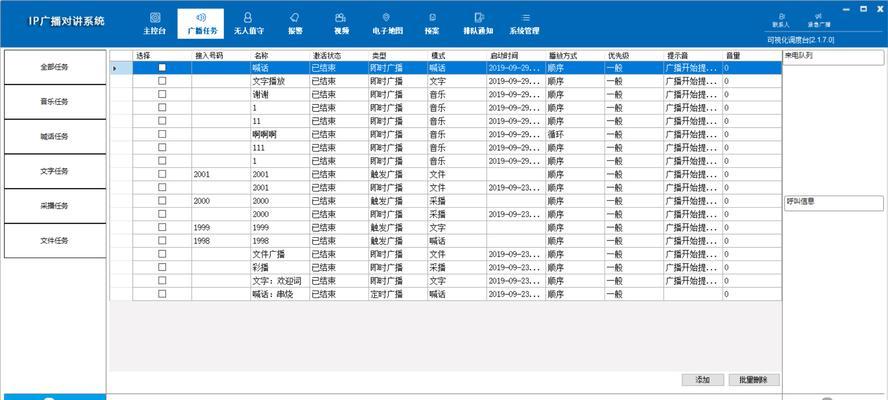Click the 定时广播 type cell
Screen dimensions: 888x400
pyautogui.click(x=398, y=294)
